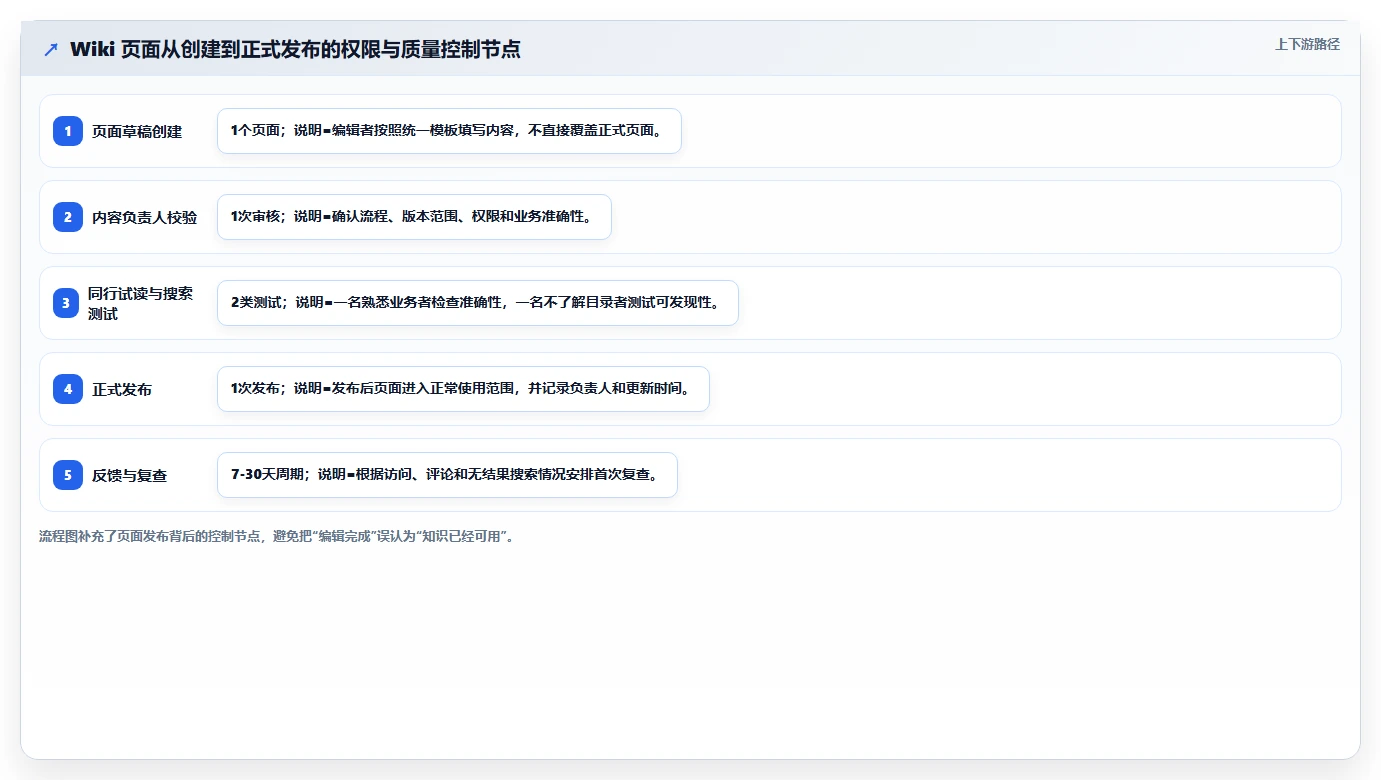Screen dimensions: 1381x780
Task: Click the footer note beginning 流程图补充了页面发布
Action: 278,536
